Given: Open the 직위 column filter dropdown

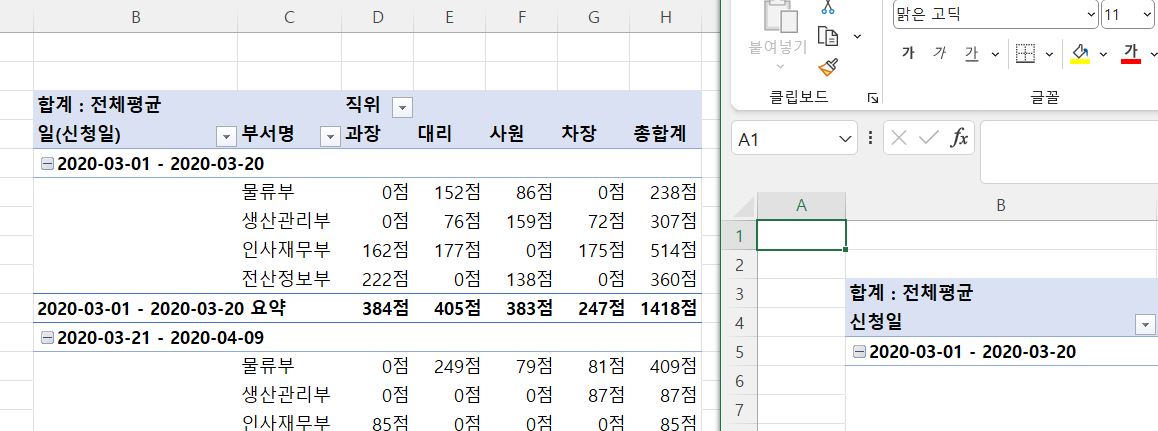Looking at the screenshot, I should point(401,107).
